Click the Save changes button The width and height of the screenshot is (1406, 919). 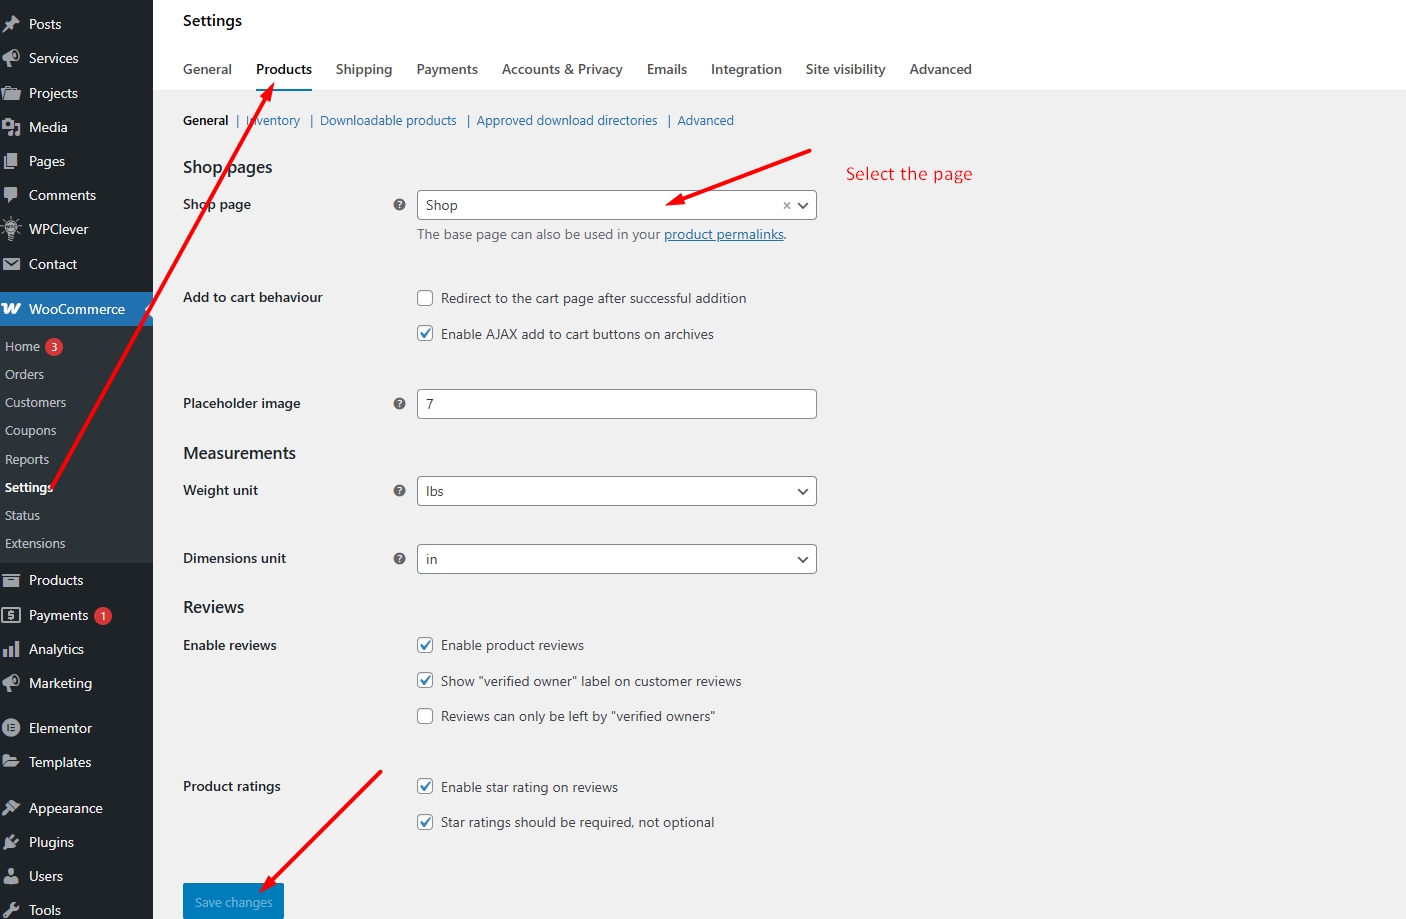pyautogui.click(x=233, y=901)
